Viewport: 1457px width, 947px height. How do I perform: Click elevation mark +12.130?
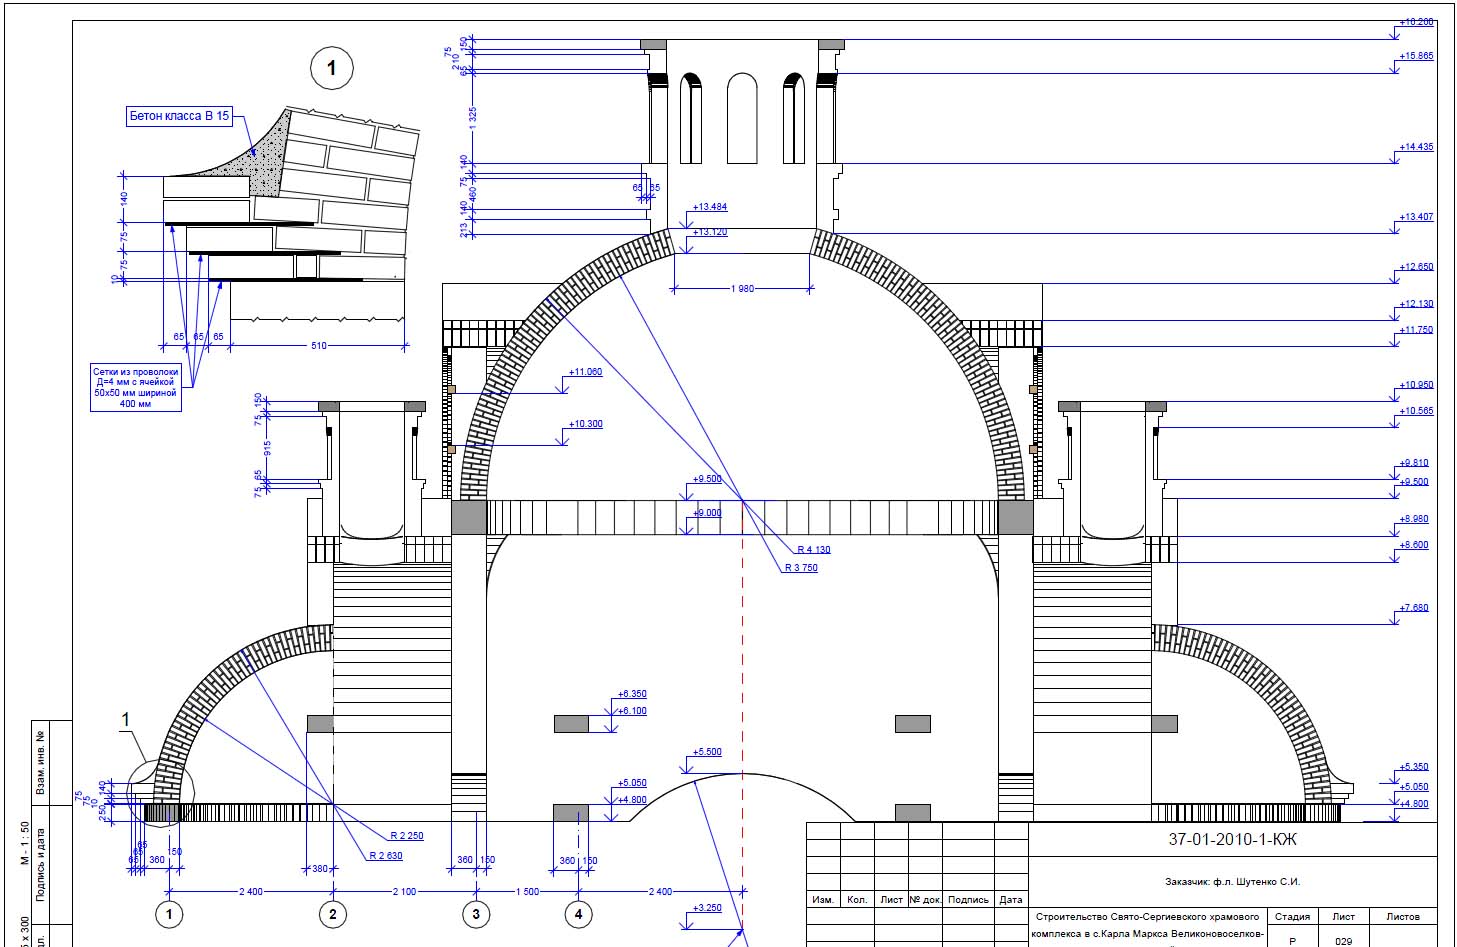point(1416,304)
